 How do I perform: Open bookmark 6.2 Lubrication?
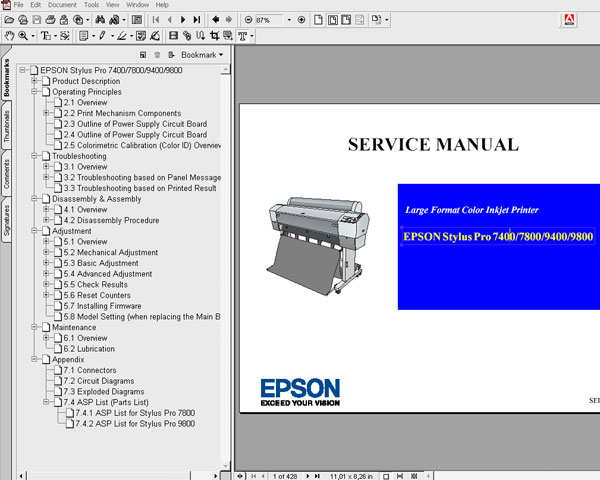89,349
